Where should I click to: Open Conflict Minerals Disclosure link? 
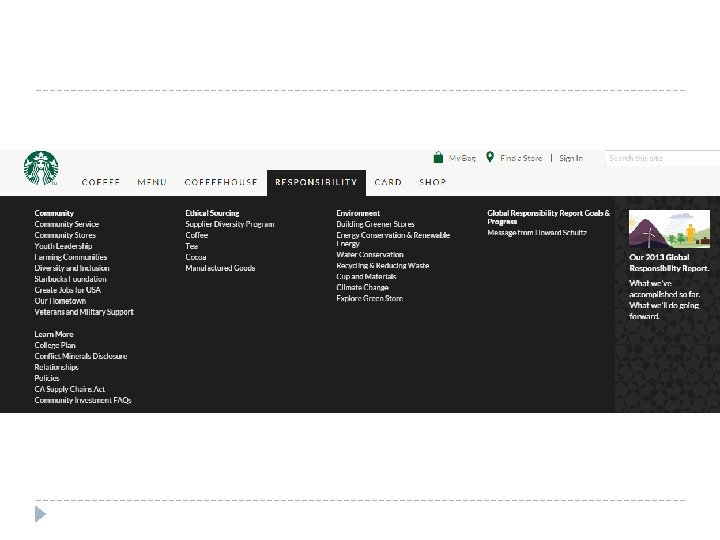coord(81,356)
